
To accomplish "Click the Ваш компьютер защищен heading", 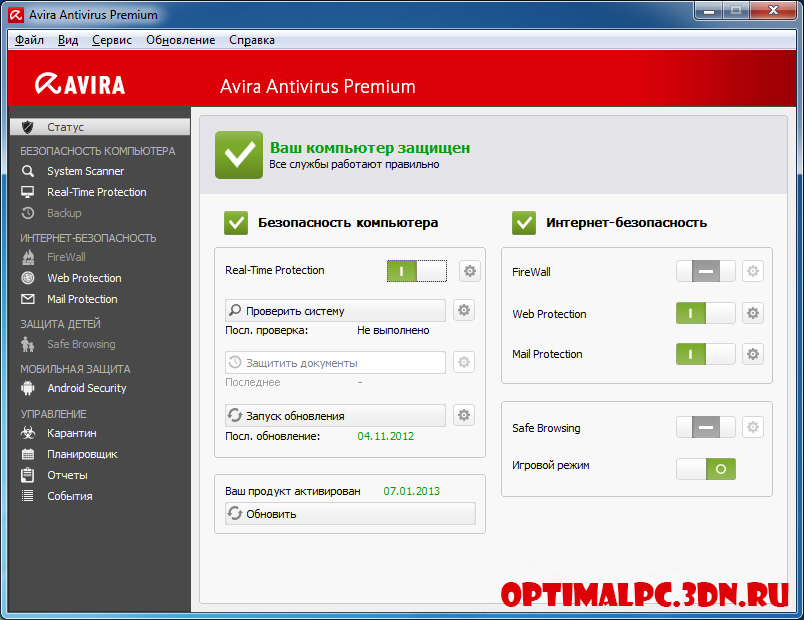I will click(x=370, y=148).
